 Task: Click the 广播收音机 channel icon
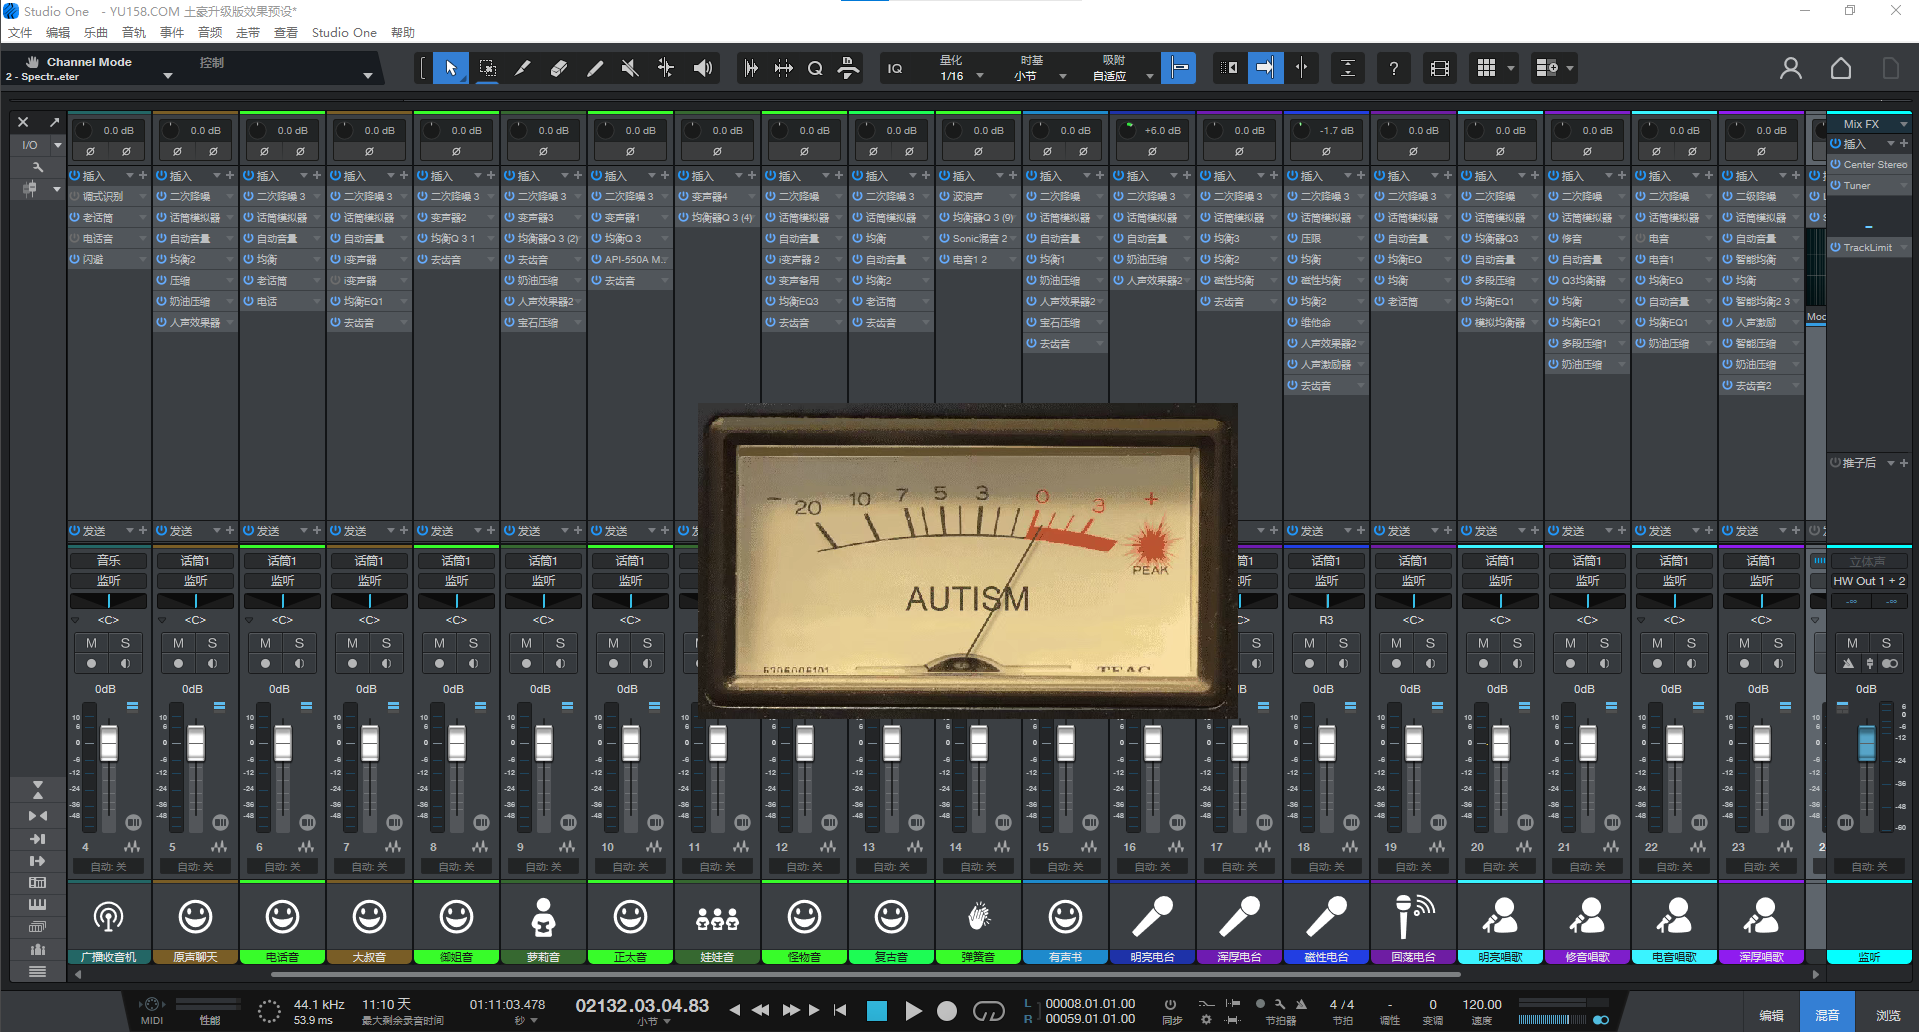109,915
